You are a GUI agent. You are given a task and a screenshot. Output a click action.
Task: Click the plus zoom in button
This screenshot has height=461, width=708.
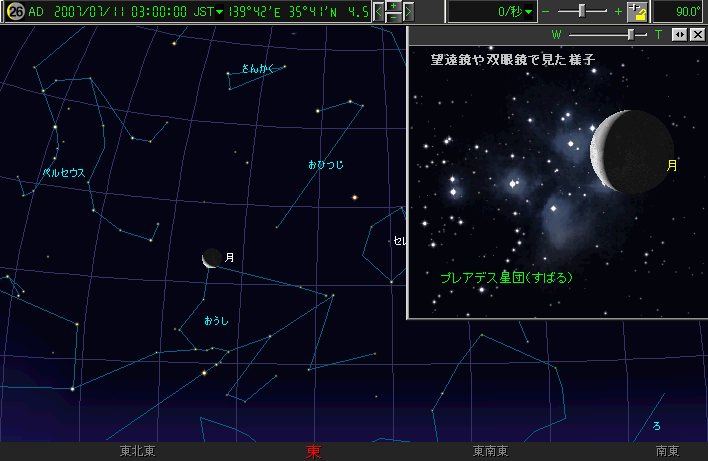618,12
